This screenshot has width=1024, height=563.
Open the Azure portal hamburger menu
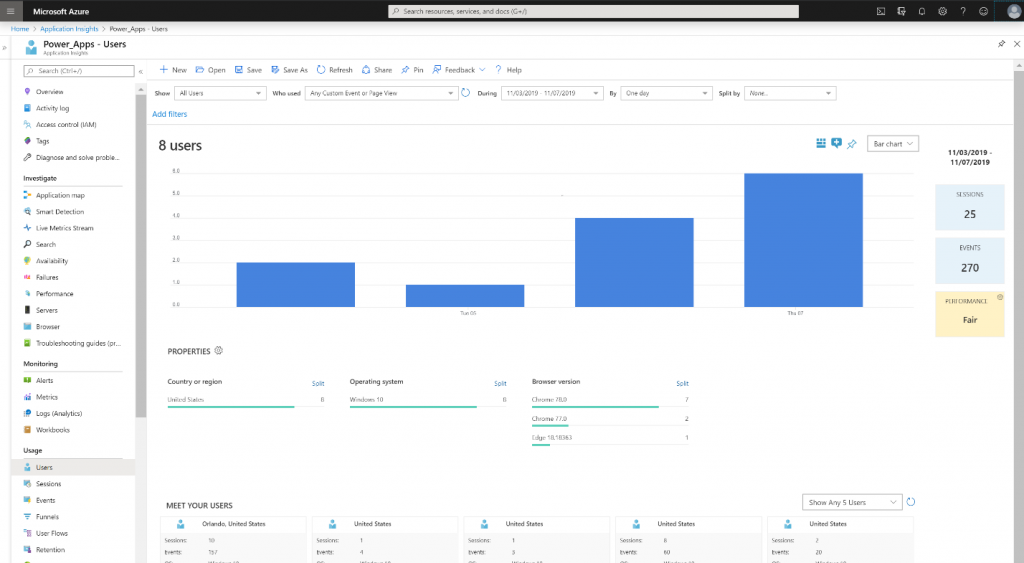[10, 11]
